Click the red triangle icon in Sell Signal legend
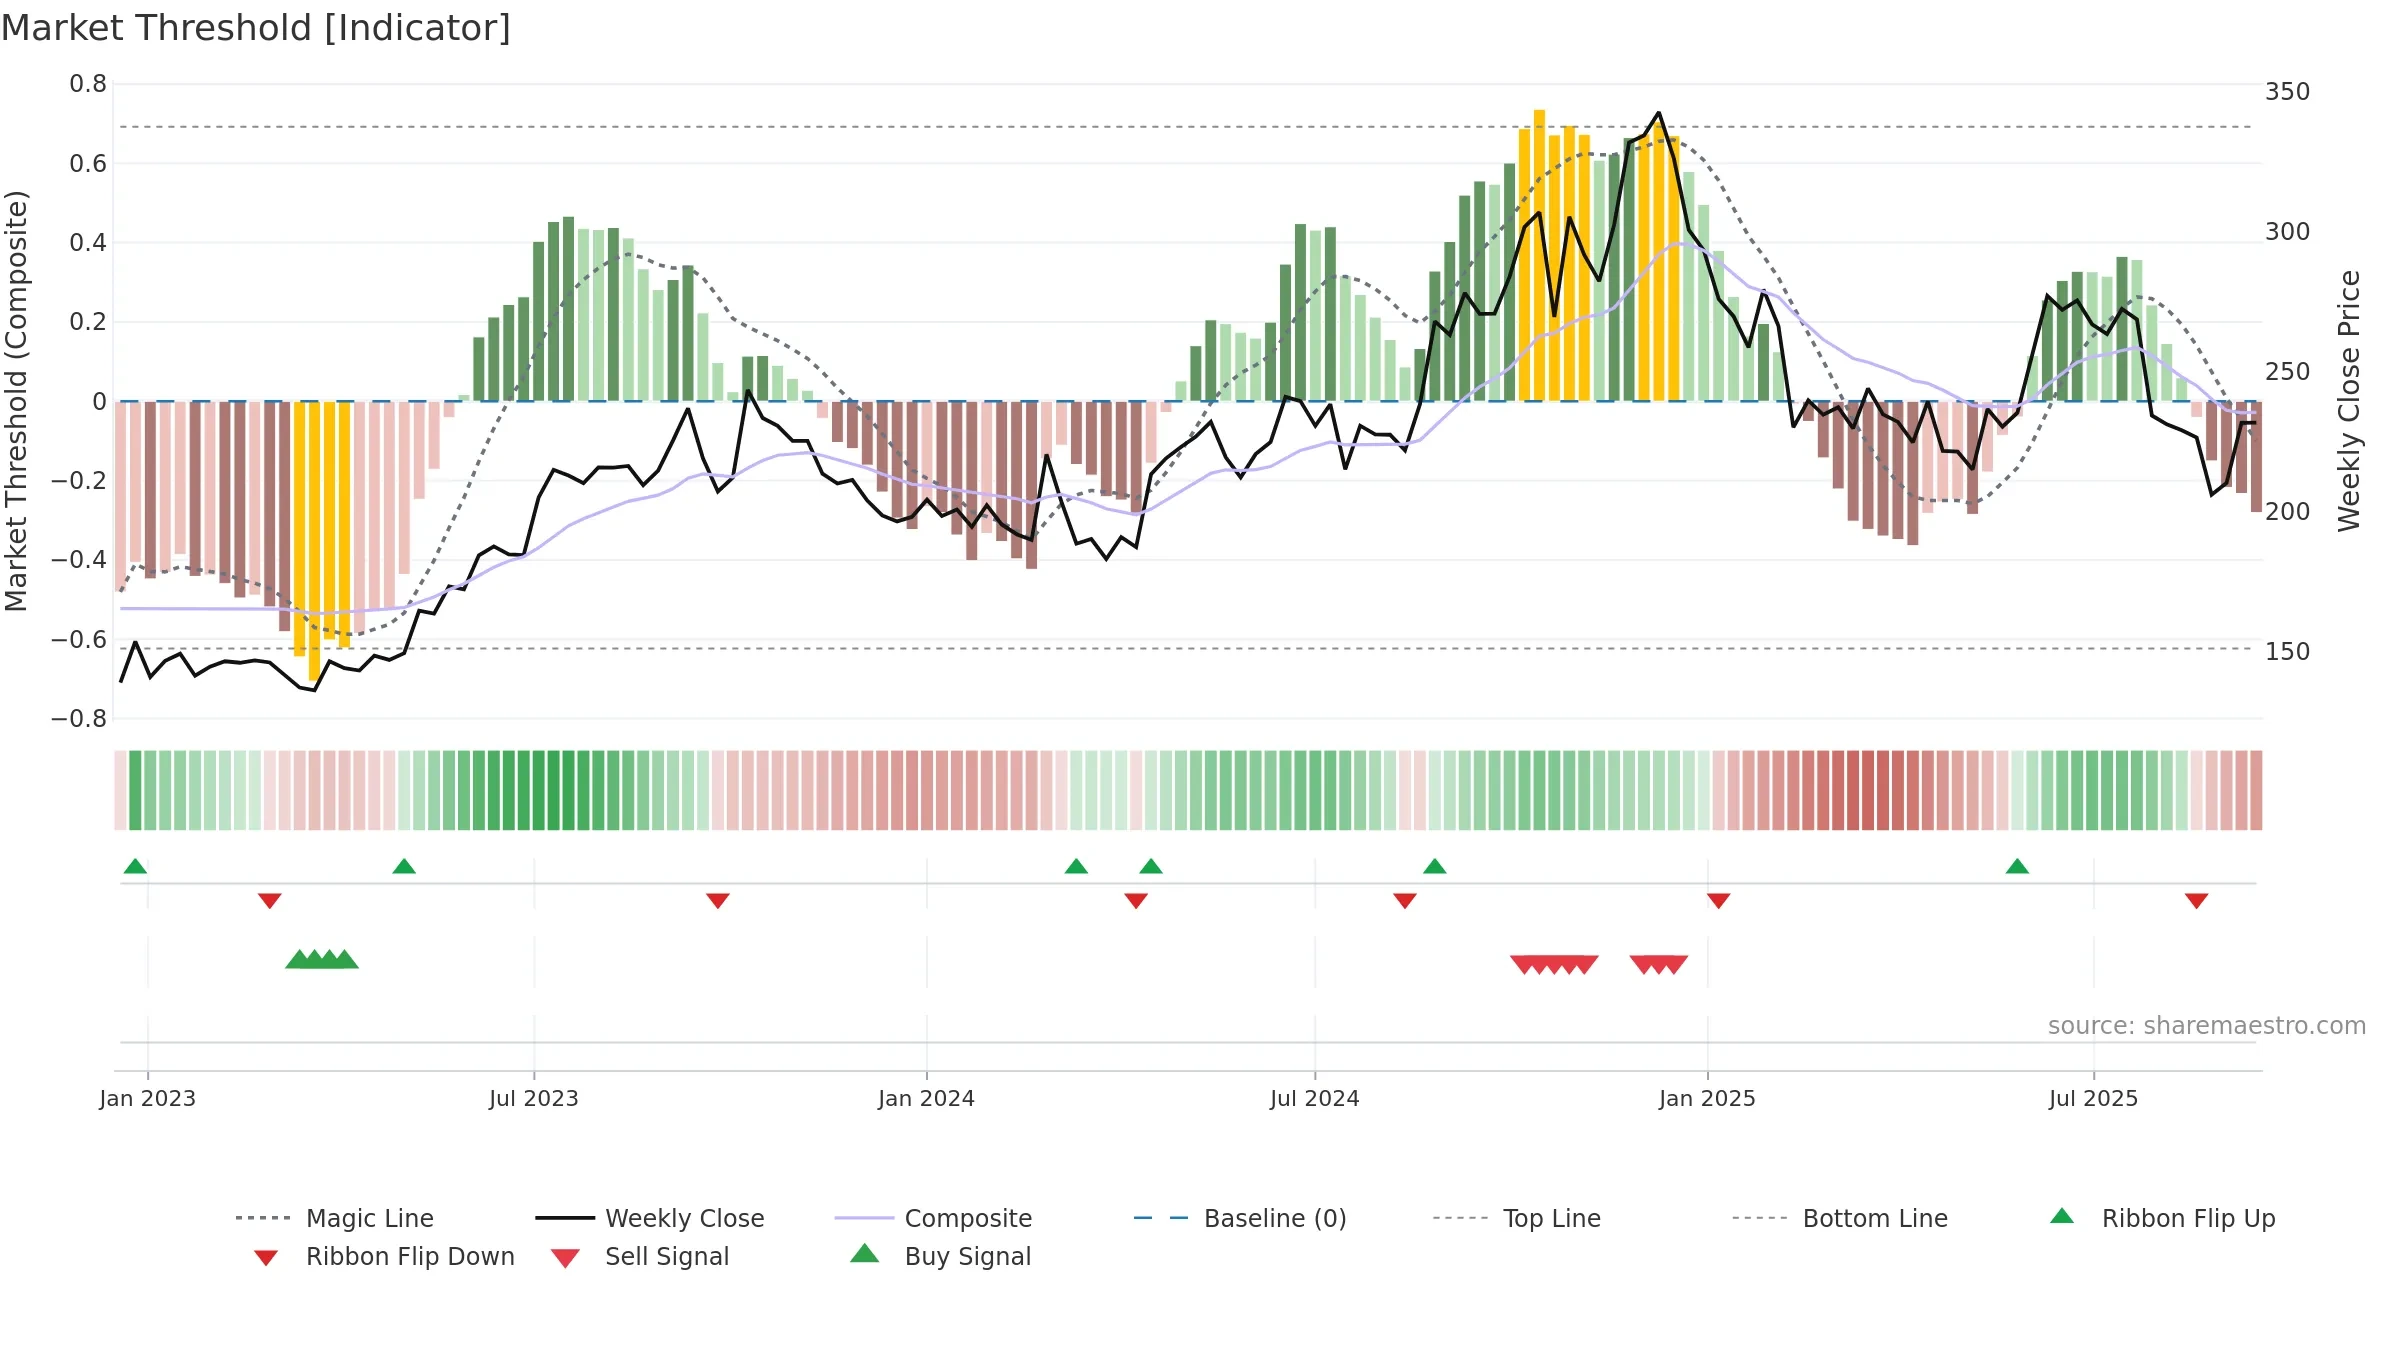 (x=565, y=1258)
